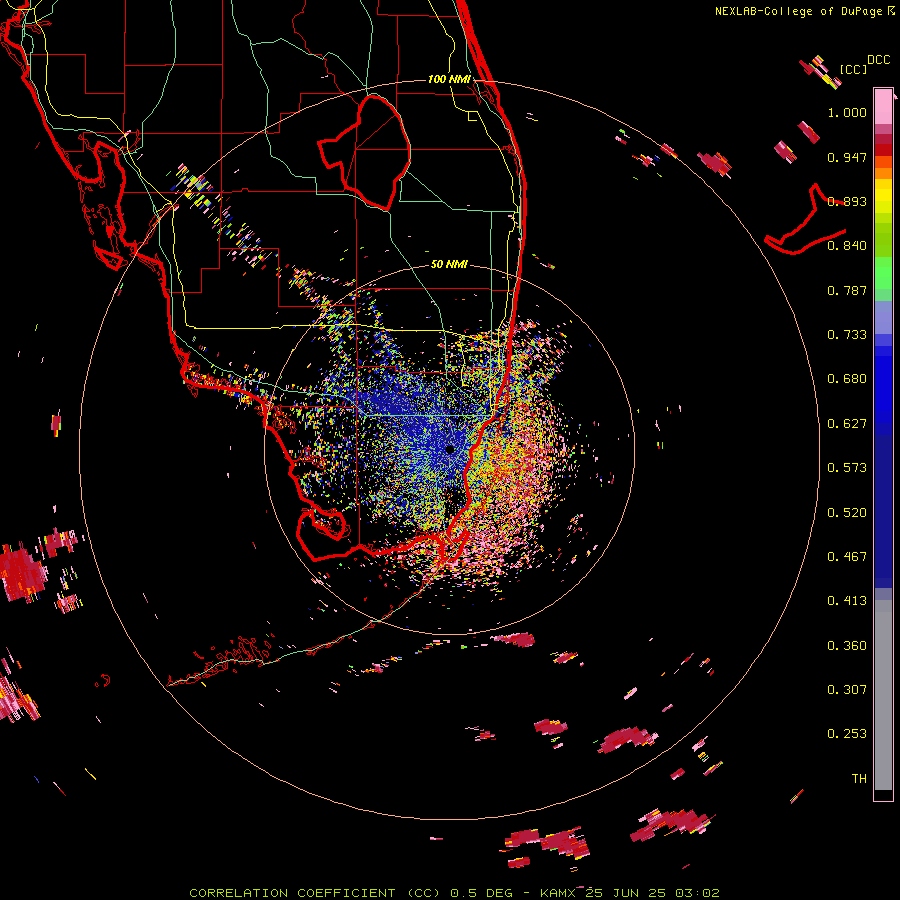Image resolution: width=900 pixels, height=900 pixels.
Task: Click the 50 NMI range ring label
Action: click(449, 264)
